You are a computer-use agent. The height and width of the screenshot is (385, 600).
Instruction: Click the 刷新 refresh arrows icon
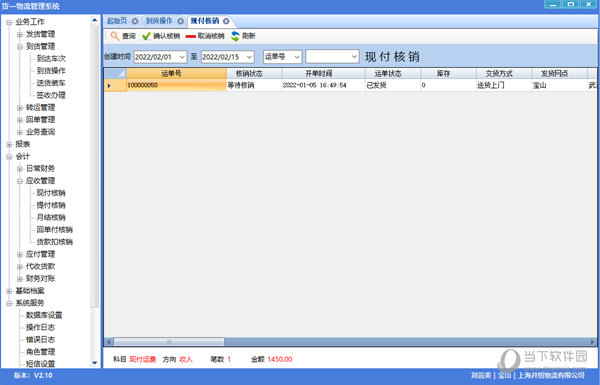[235, 36]
